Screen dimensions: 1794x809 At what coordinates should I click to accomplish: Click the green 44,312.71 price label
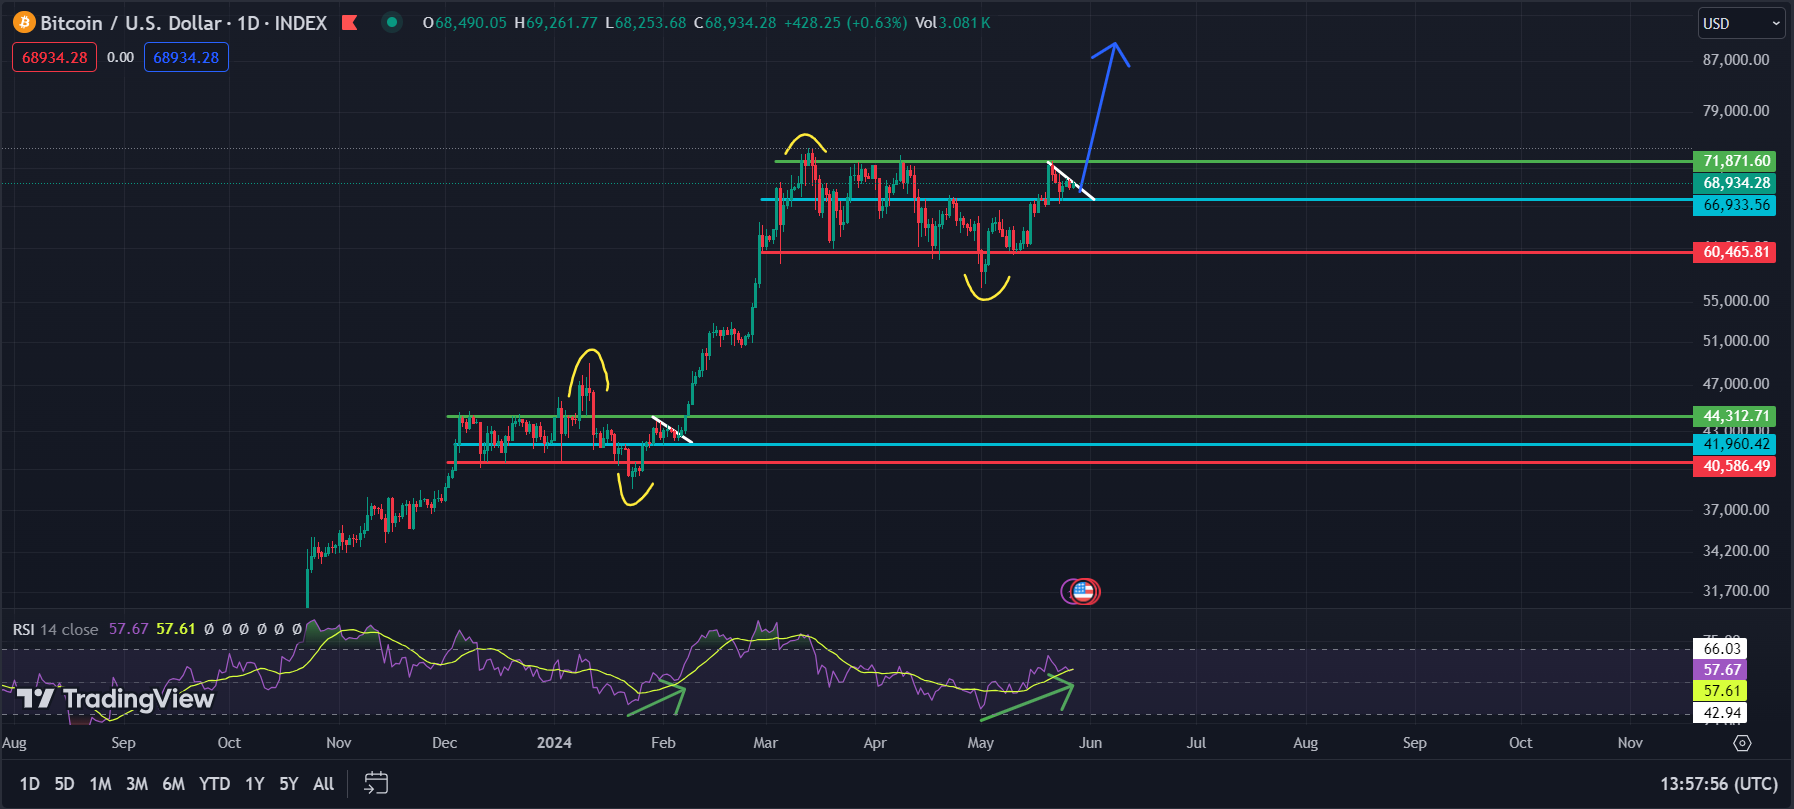pyautogui.click(x=1735, y=416)
